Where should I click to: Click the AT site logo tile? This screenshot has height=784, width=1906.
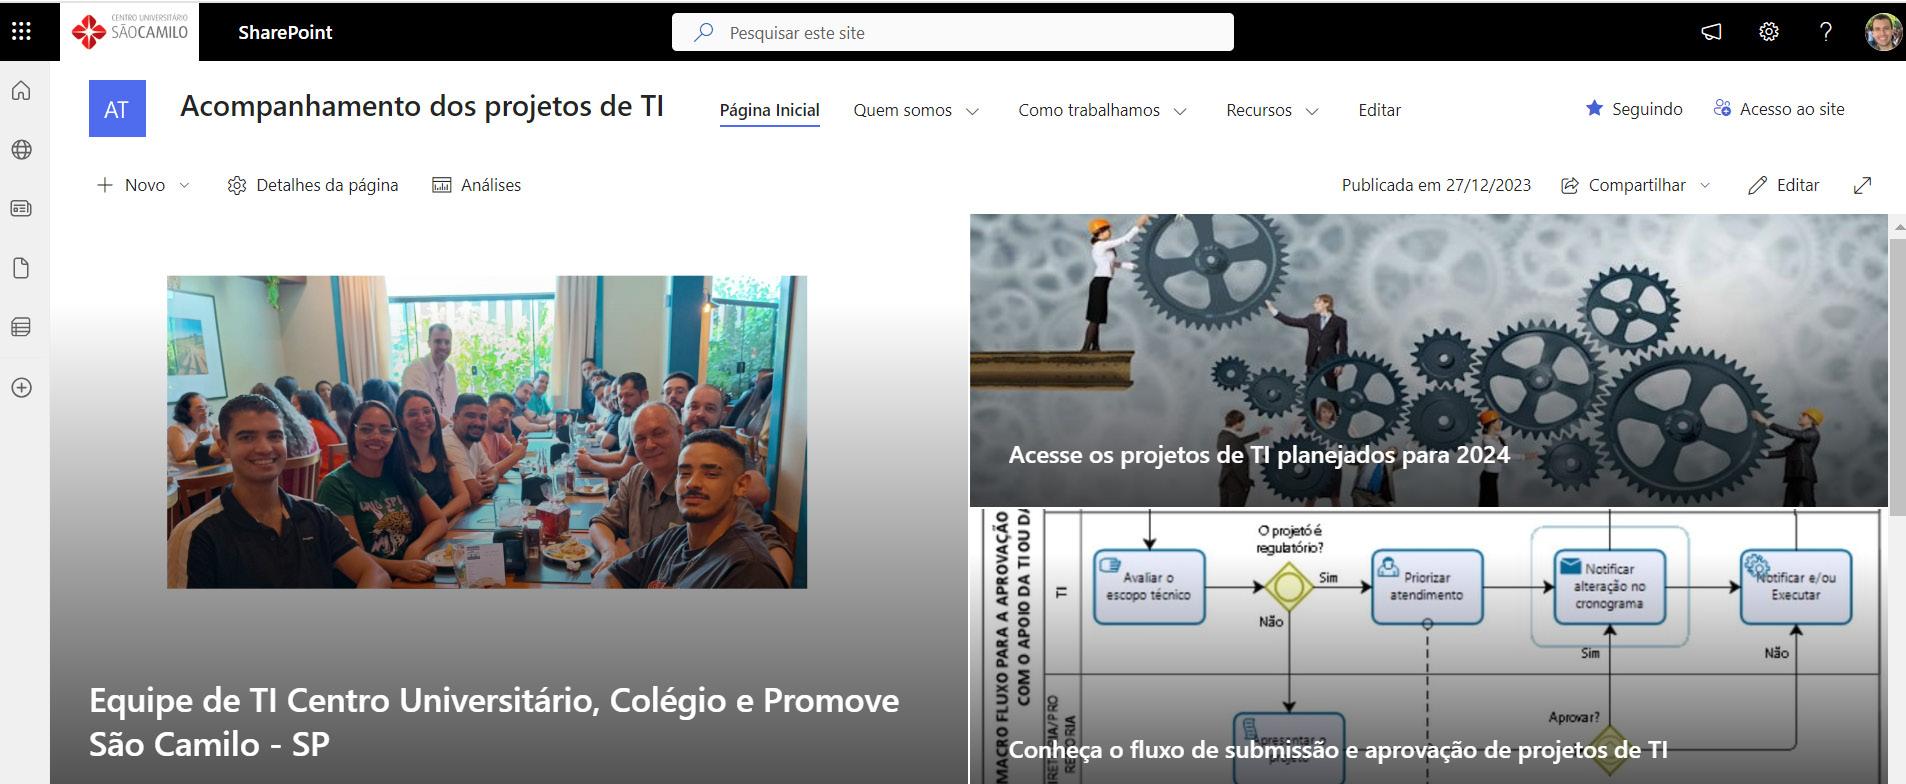[x=117, y=108]
